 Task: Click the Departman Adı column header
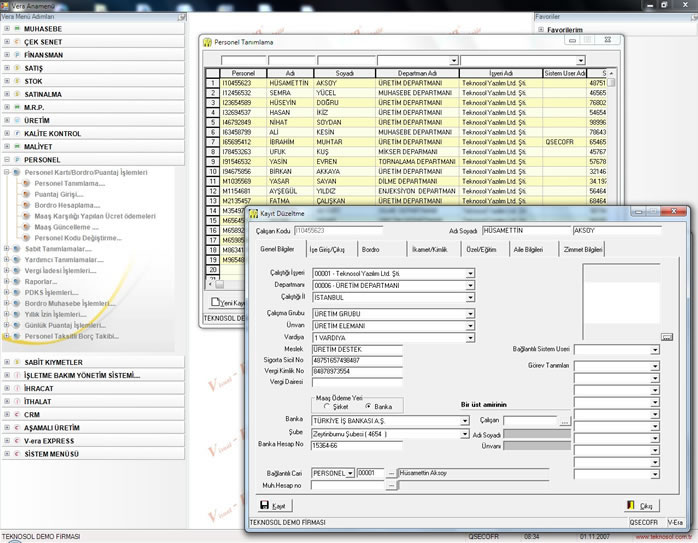click(x=417, y=73)
